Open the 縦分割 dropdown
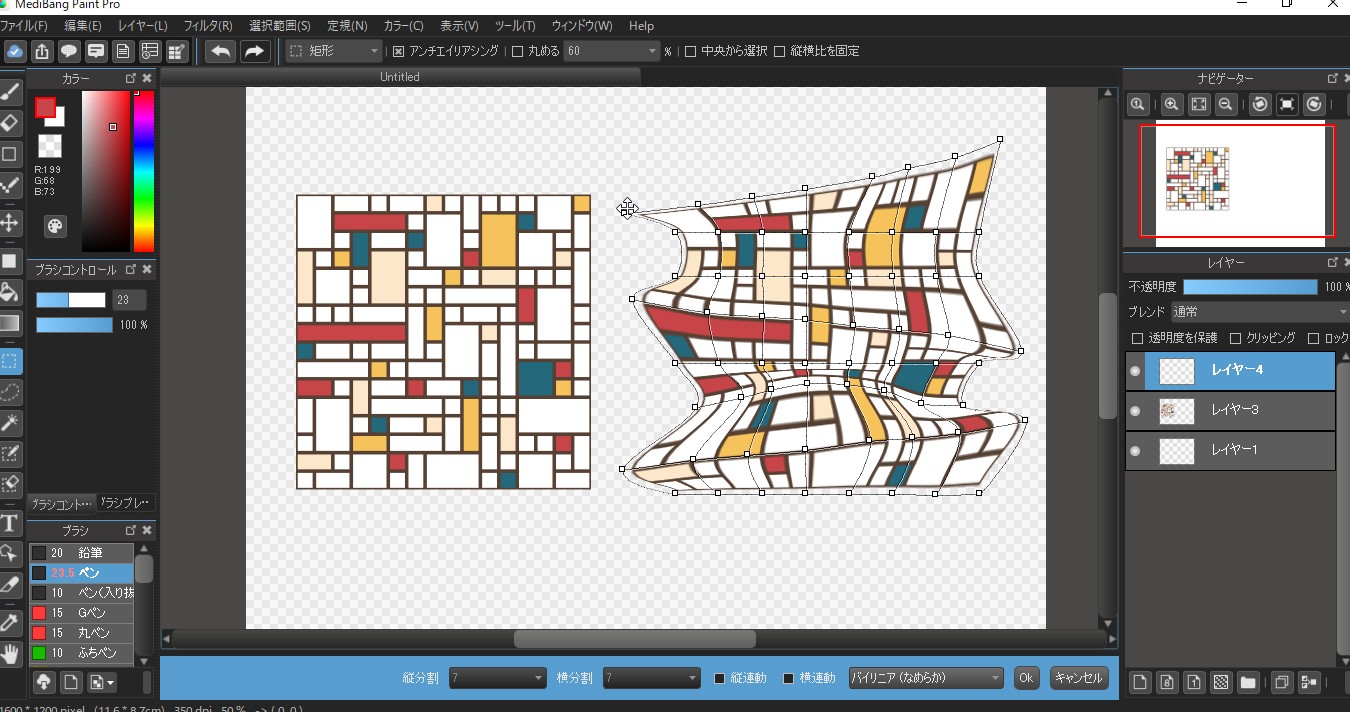 (x=498, y=678)
